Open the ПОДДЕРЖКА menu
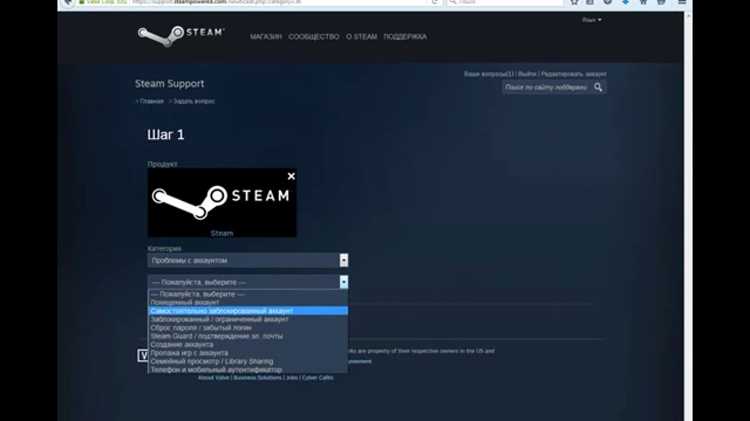The height and width of the screenshot is (421, 750). [x=405, y=37]
